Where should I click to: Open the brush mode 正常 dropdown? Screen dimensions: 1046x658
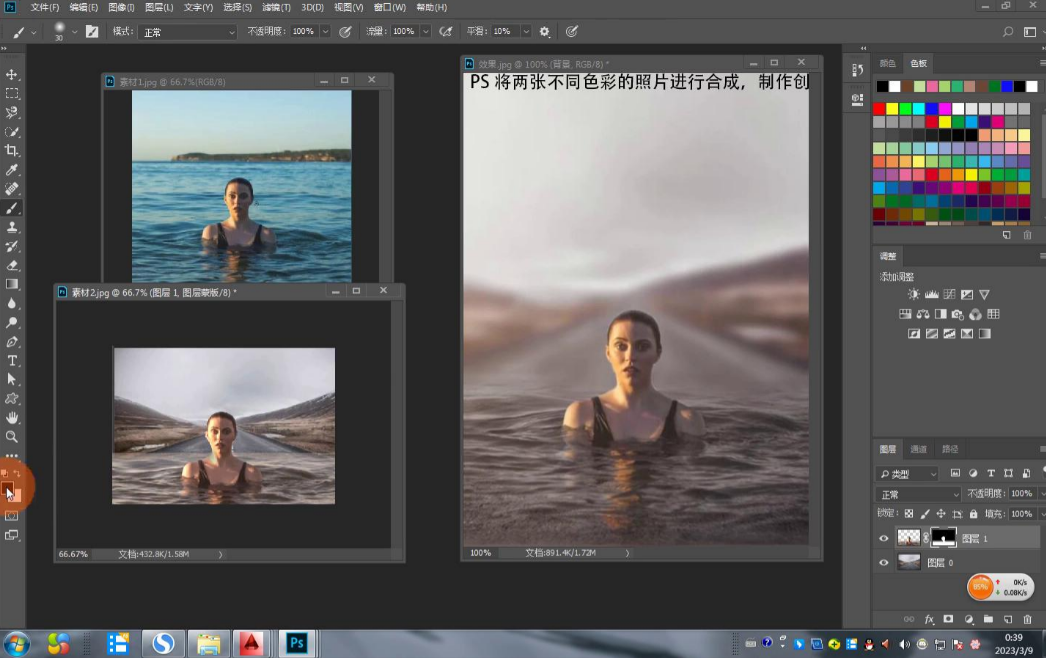189,32
